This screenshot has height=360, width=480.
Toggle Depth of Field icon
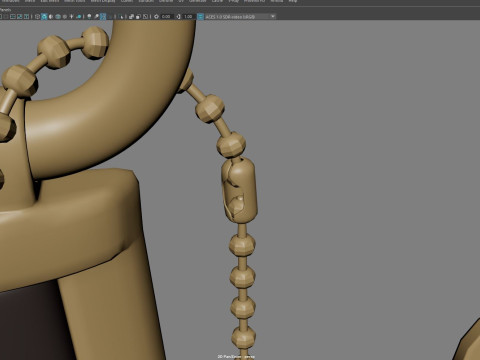pos(110,17)
